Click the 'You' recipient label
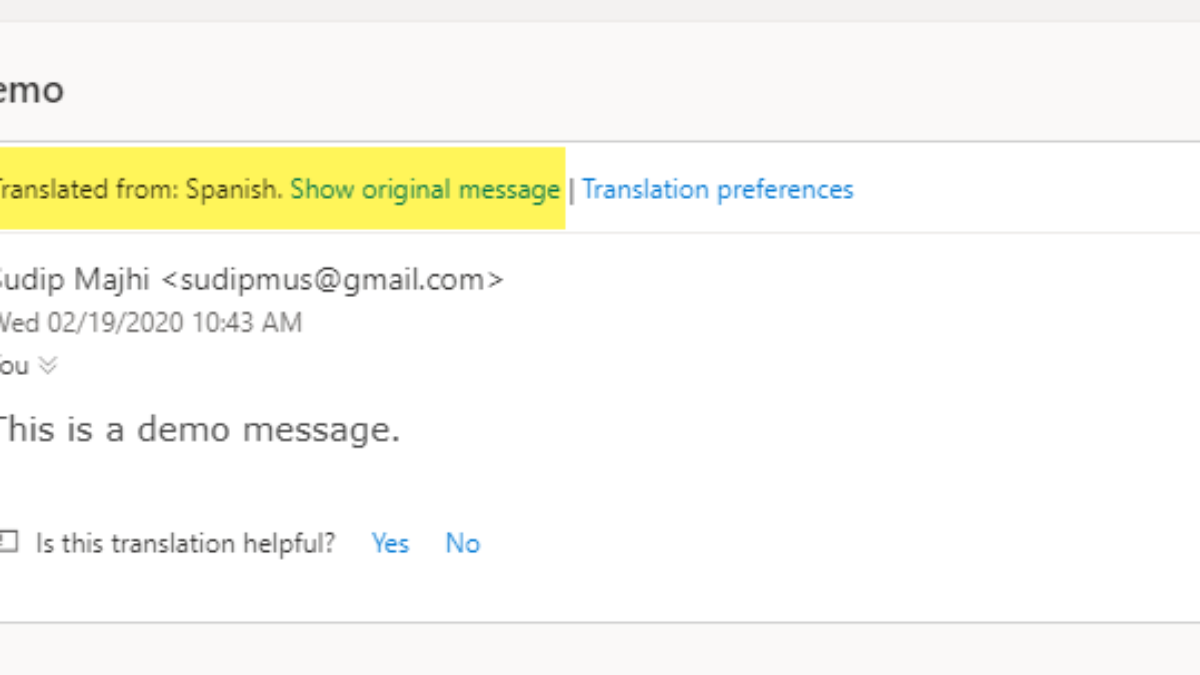This screenshot has width=1200, height=675. [x=14, y=366]
